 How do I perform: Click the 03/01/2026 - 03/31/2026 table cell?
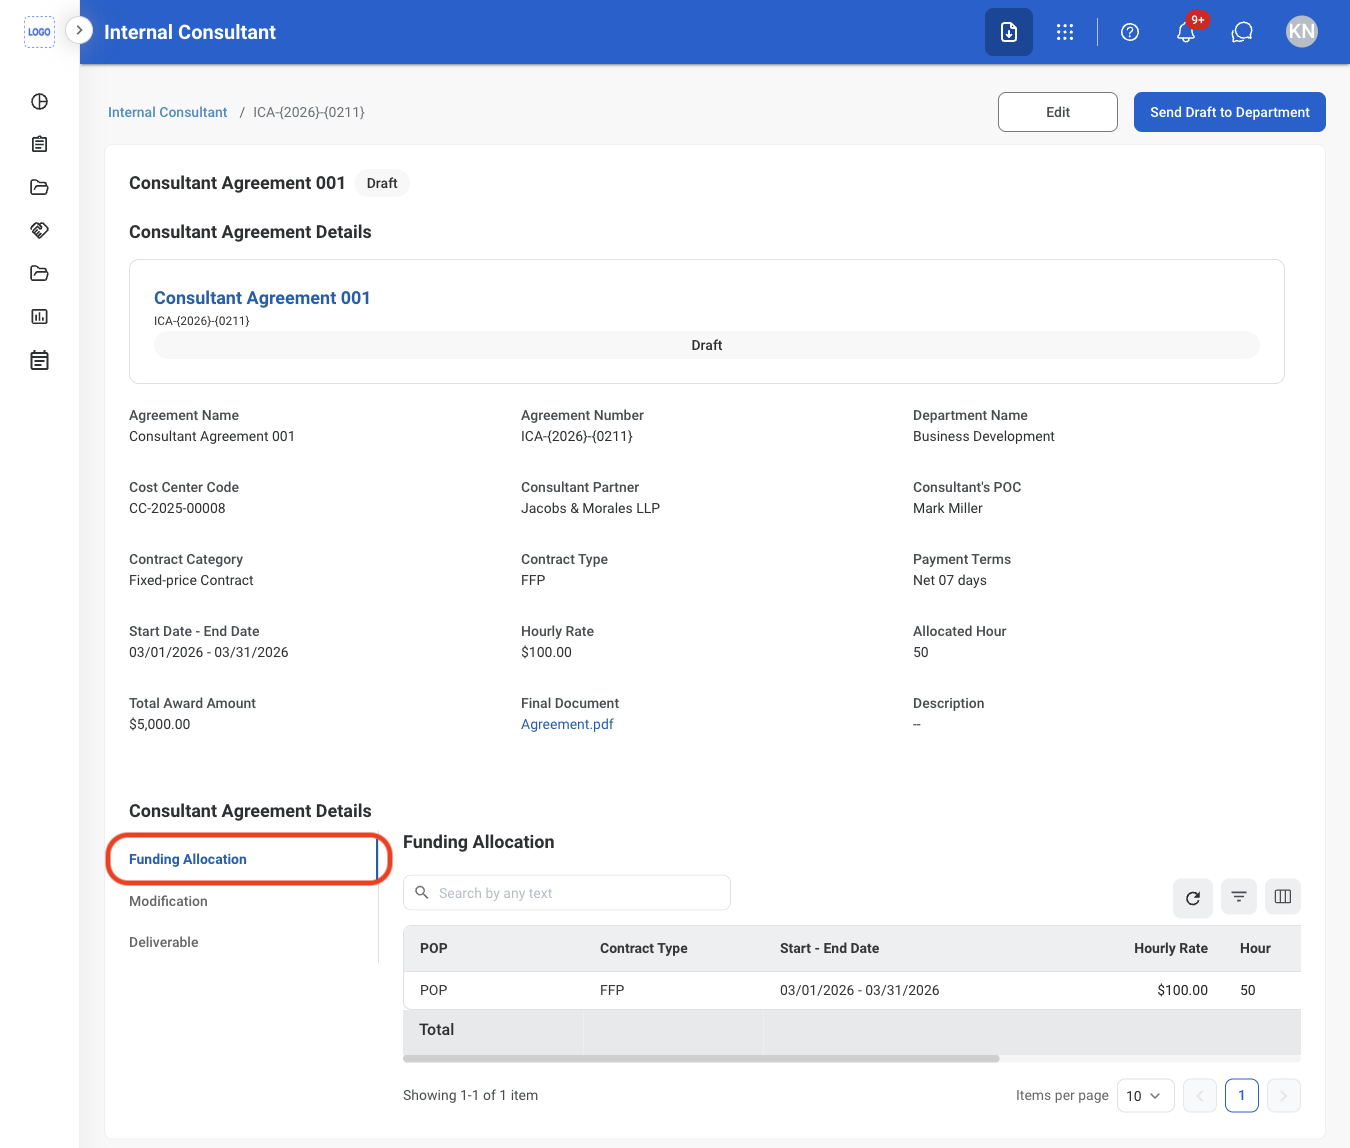pyautogui.click(x=860, y=990)
